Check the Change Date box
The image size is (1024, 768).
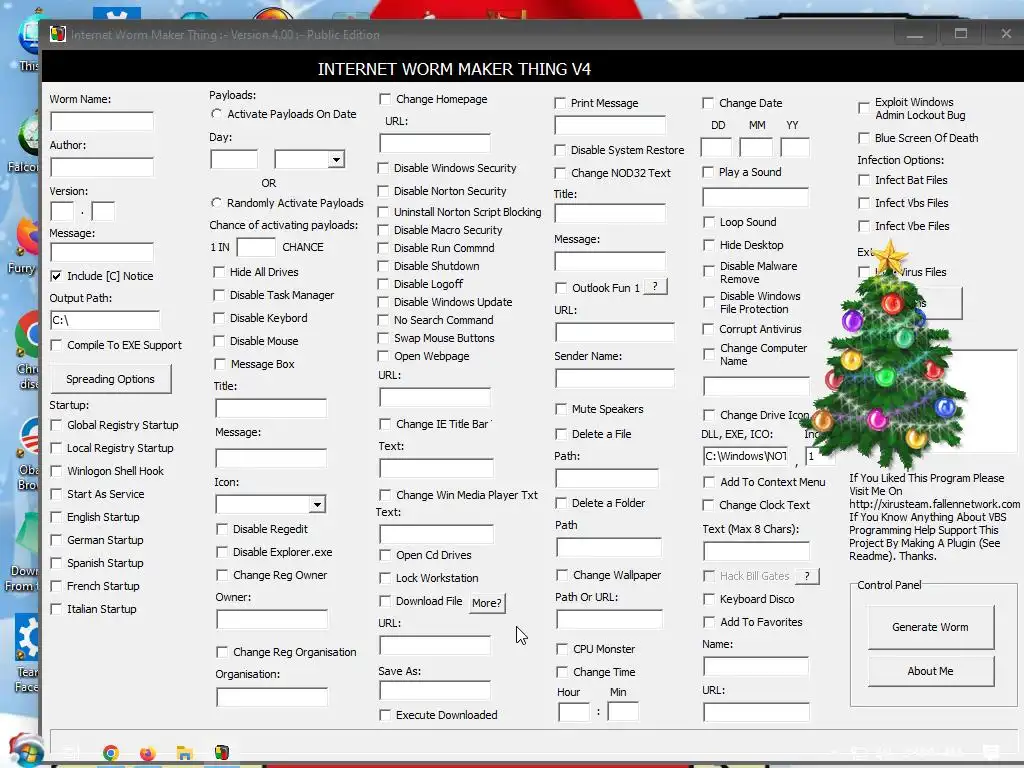point(708,103)
